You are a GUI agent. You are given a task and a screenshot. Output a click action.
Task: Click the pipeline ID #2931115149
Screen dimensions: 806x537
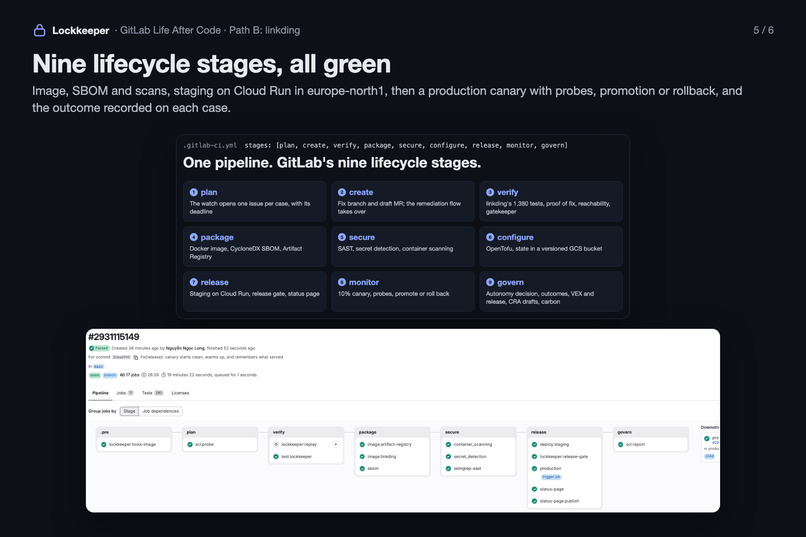(114, 337)
